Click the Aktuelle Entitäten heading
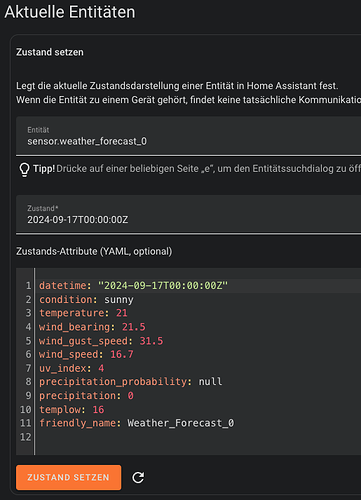The image size is (361, 500). [70, 12]
